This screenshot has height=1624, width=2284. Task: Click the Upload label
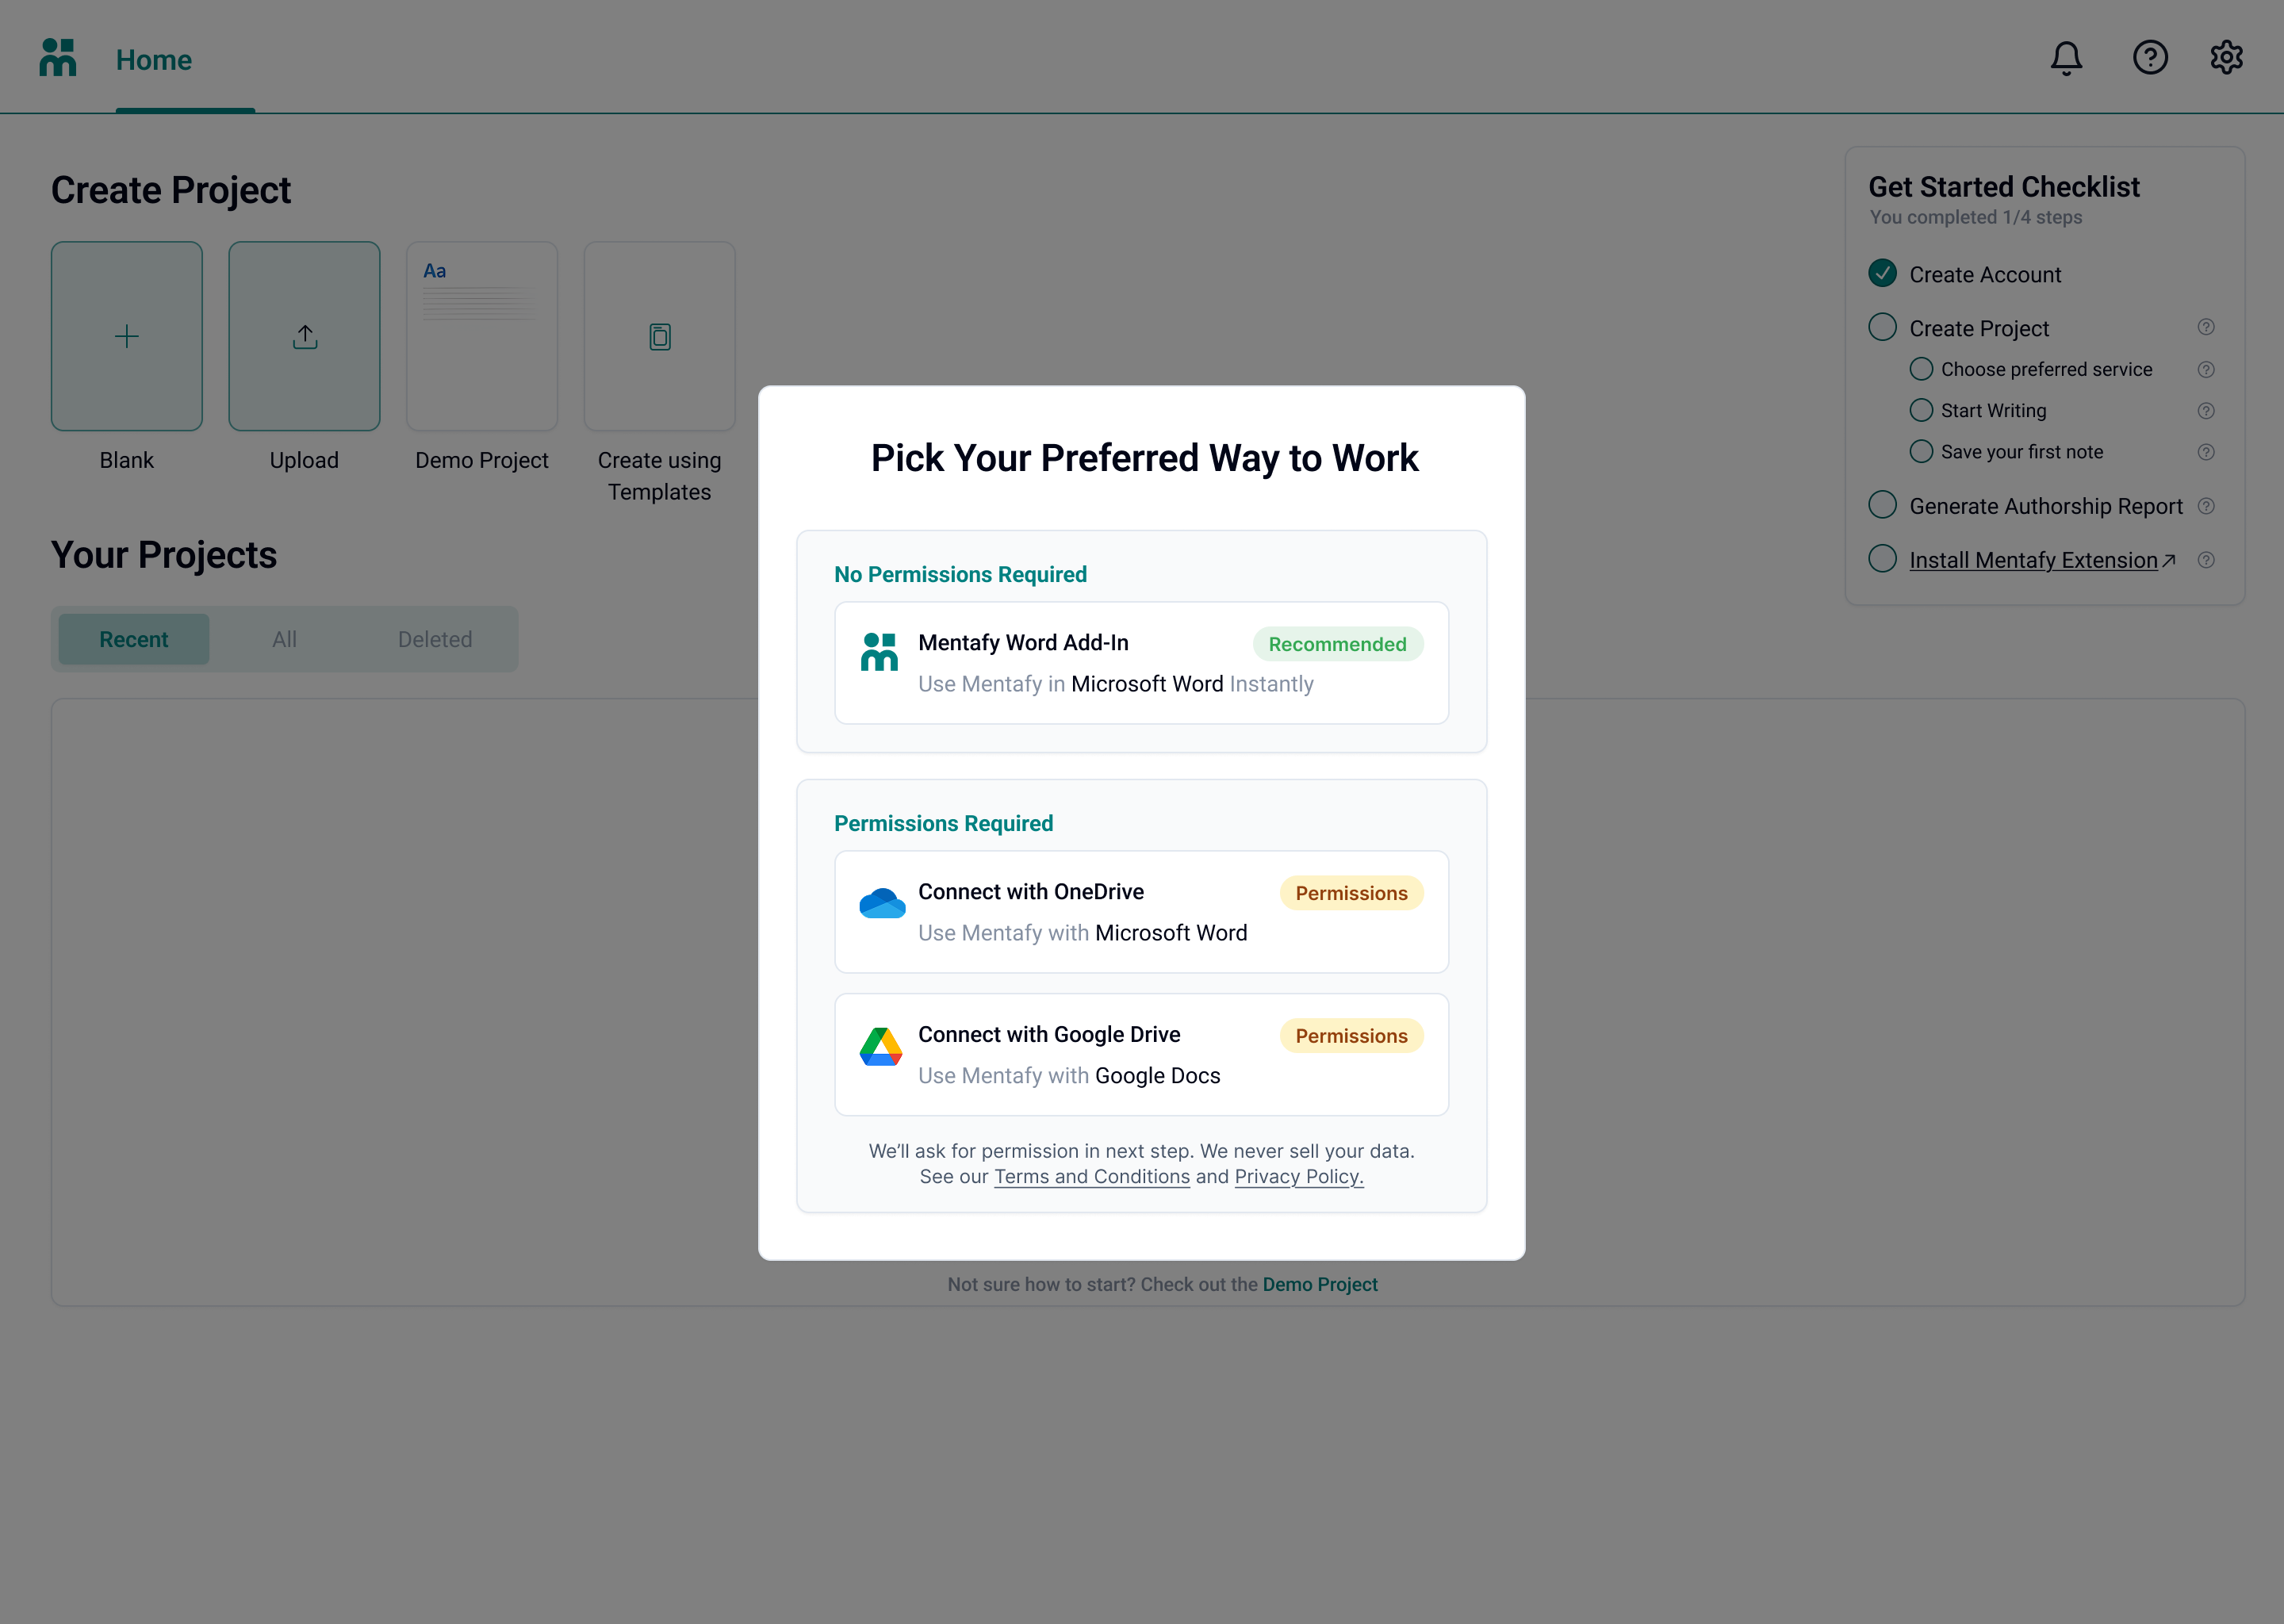[304, 461]
